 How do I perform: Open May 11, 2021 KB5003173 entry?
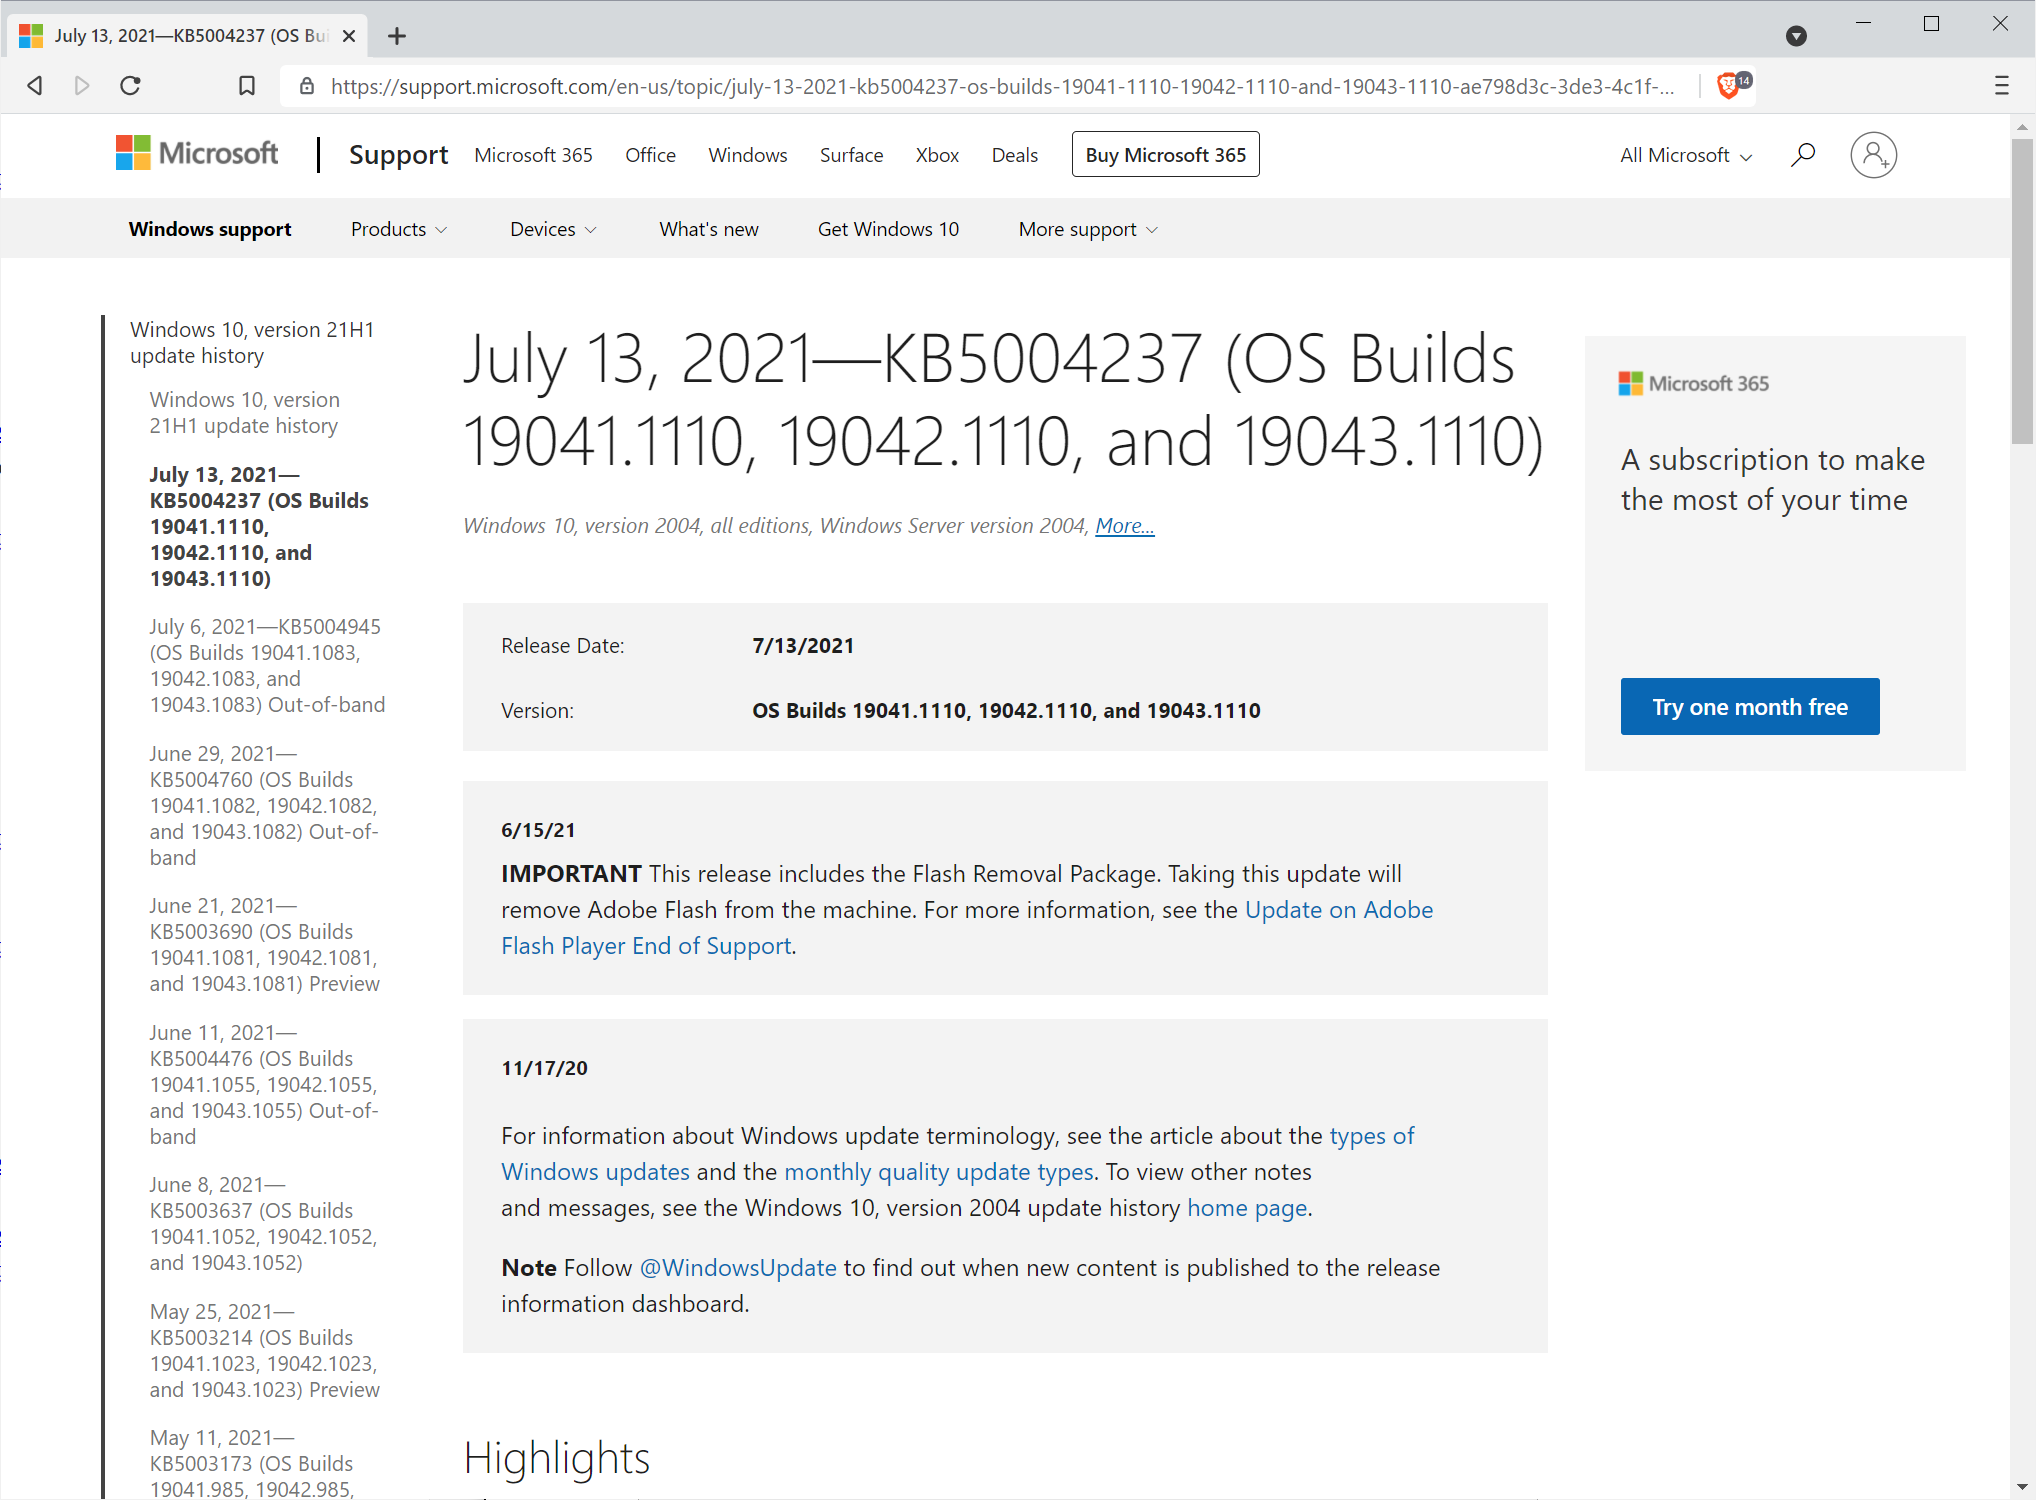(252, 1464)
